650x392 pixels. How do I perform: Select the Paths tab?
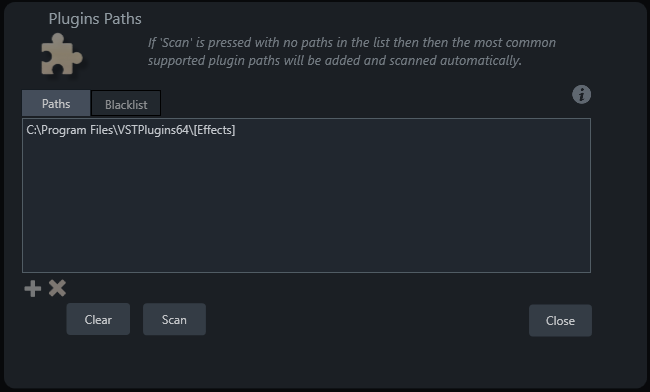point(56,103)
